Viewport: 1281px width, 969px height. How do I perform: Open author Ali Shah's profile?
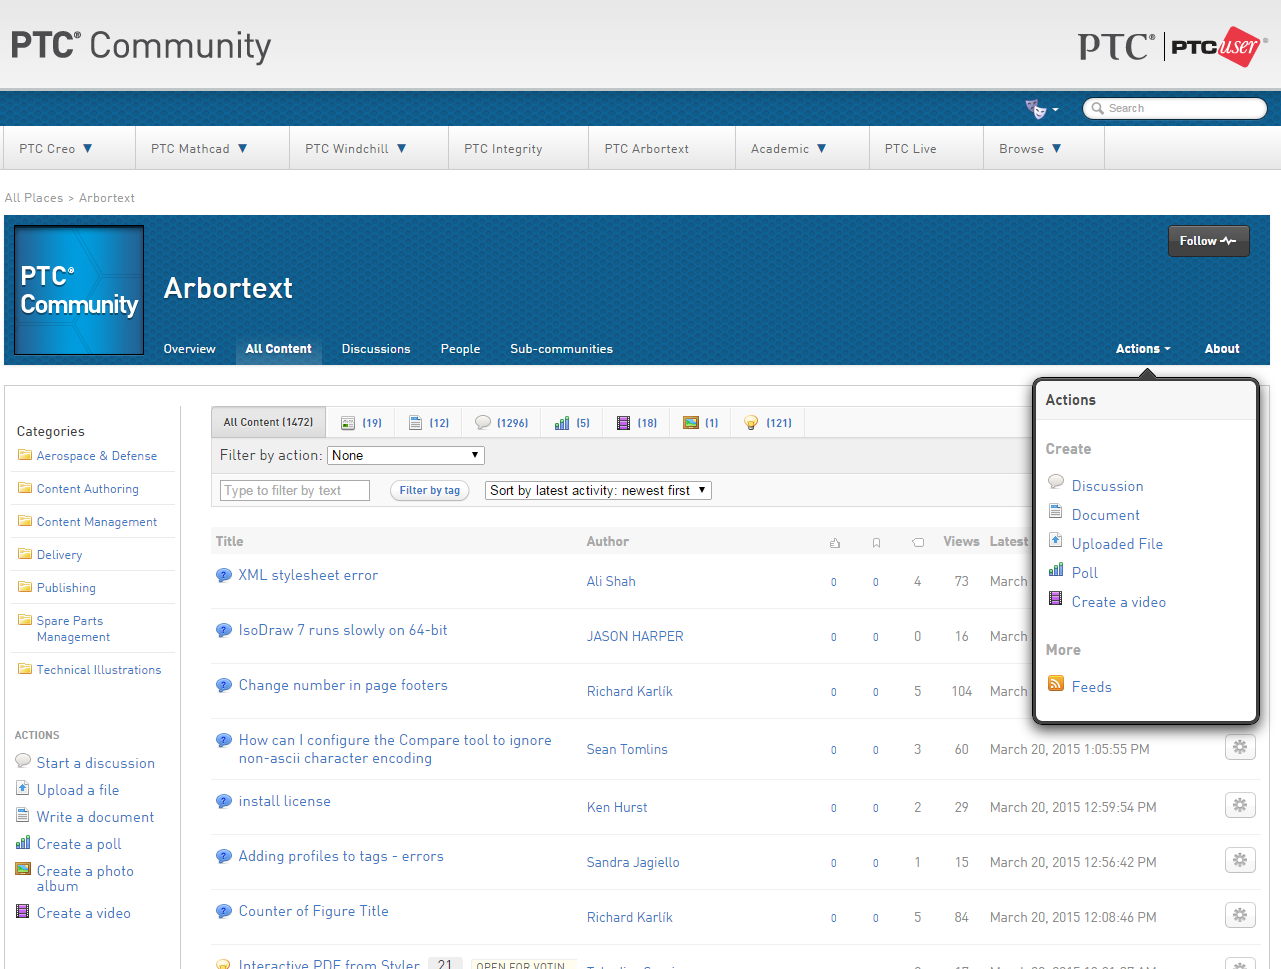[611, 581]
